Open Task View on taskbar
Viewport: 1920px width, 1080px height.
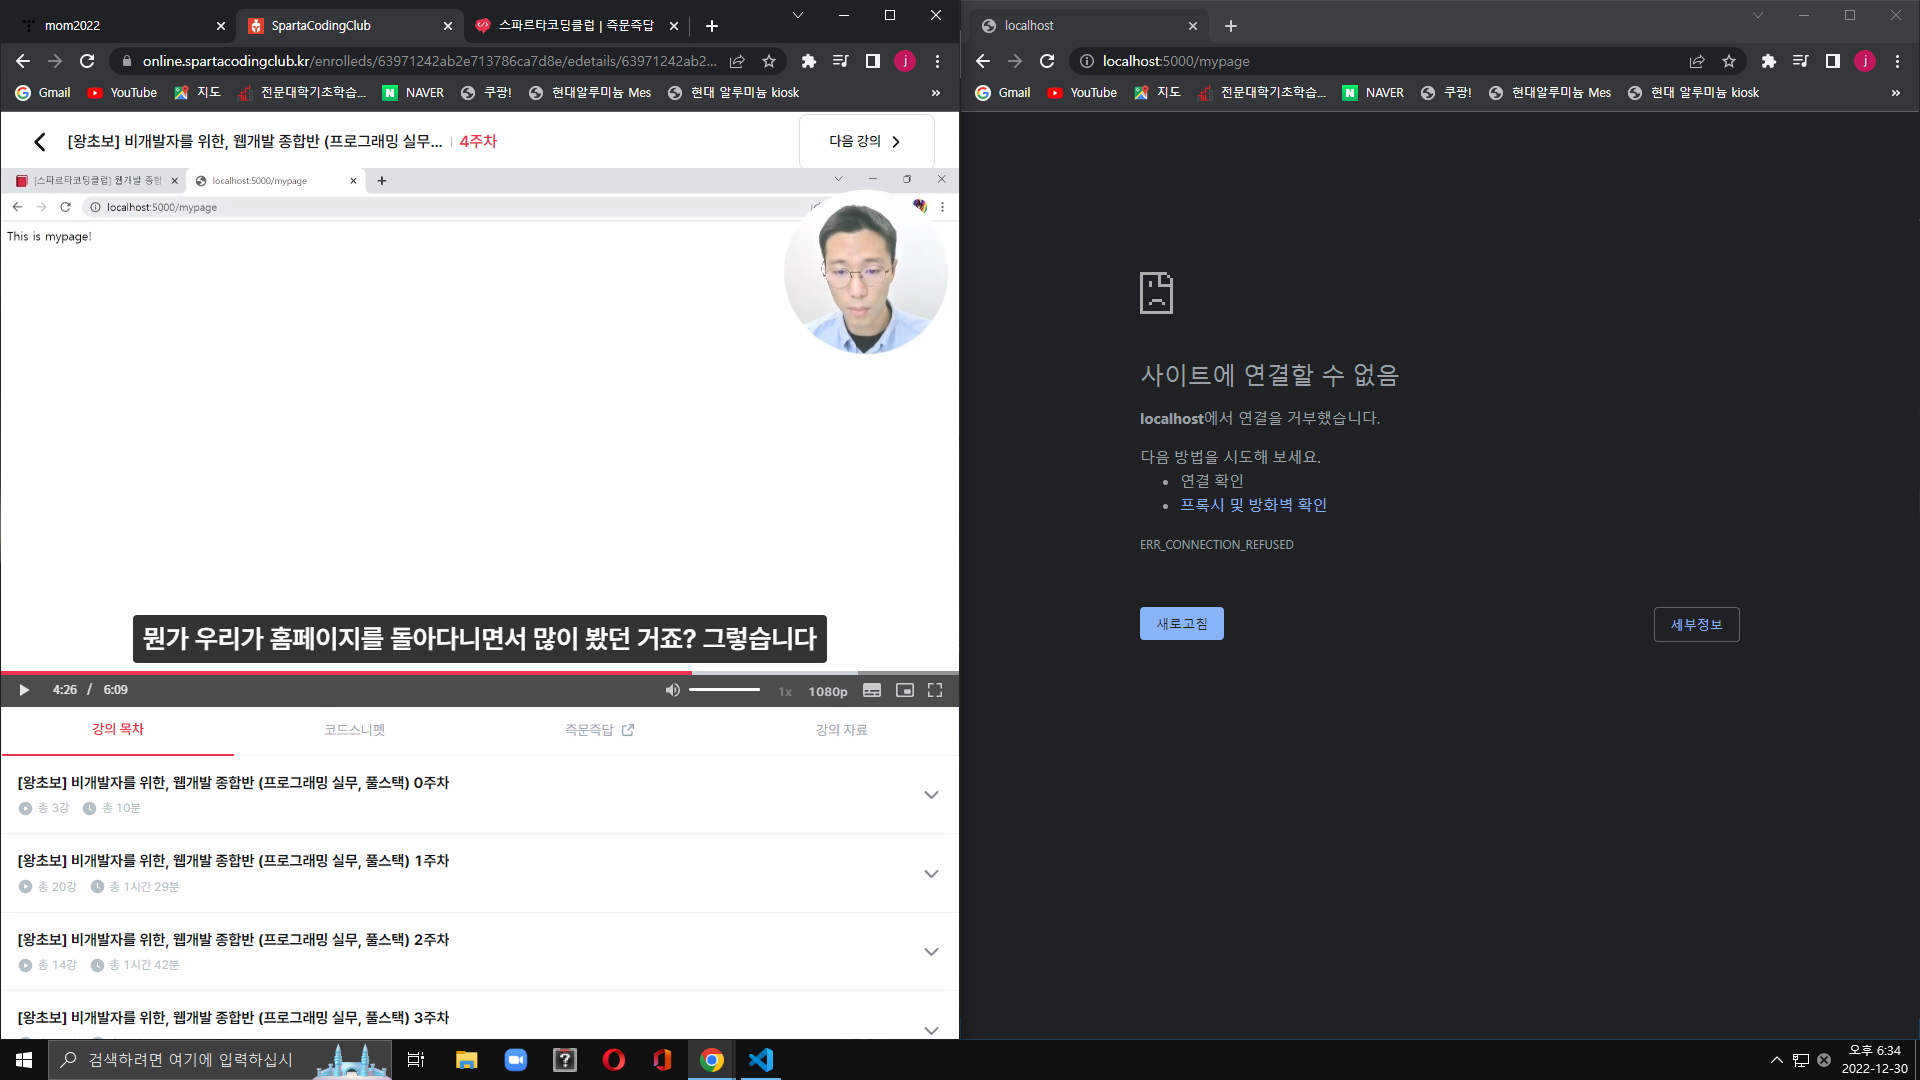pos(416,1060)
